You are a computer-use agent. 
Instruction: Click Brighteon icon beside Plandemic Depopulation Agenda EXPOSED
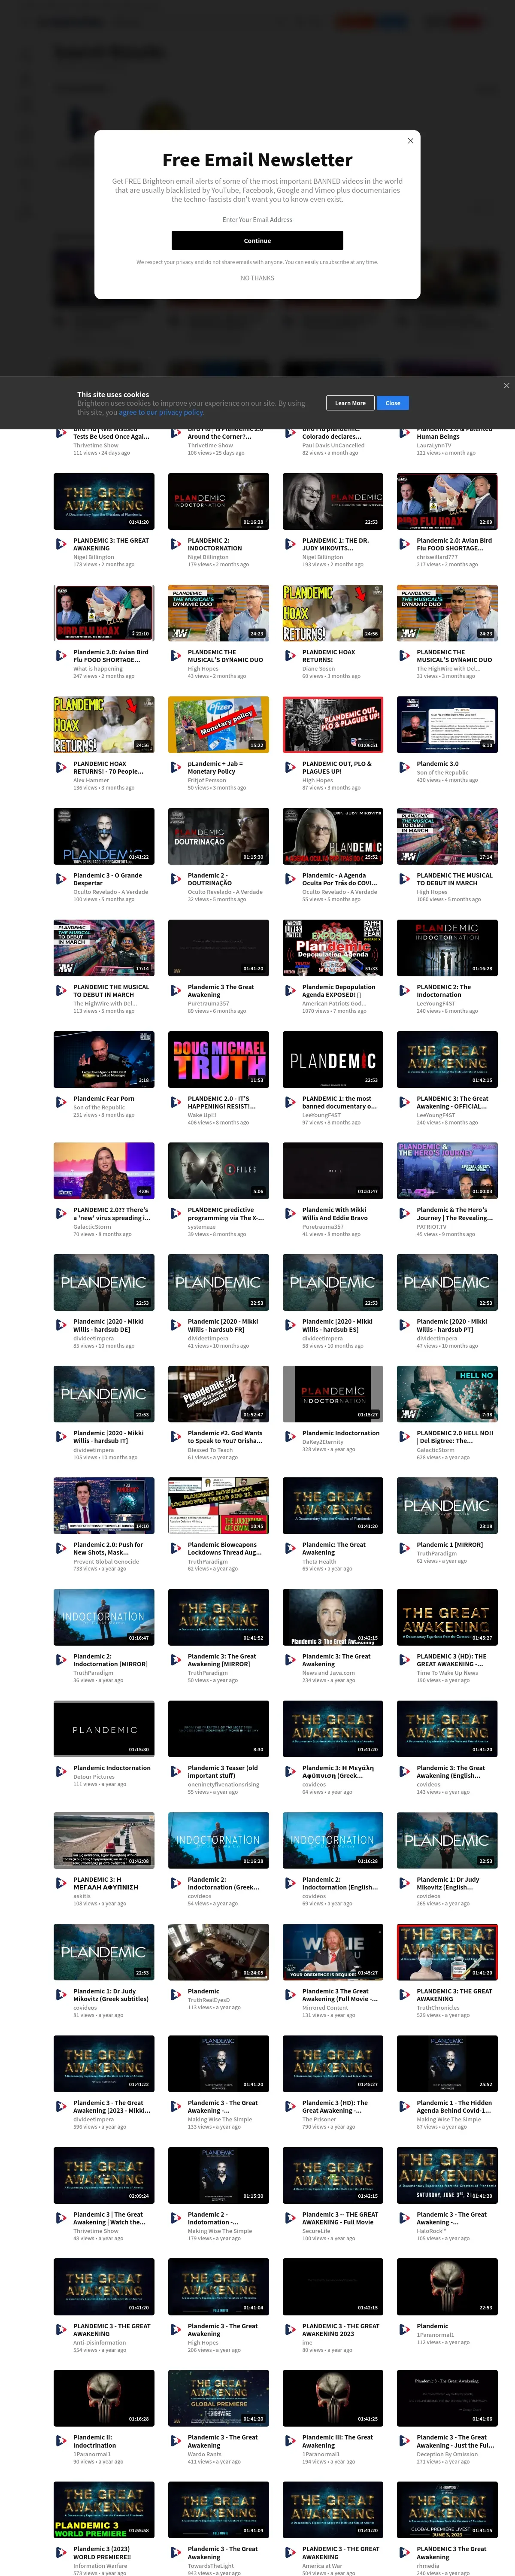tap(291, 991)
